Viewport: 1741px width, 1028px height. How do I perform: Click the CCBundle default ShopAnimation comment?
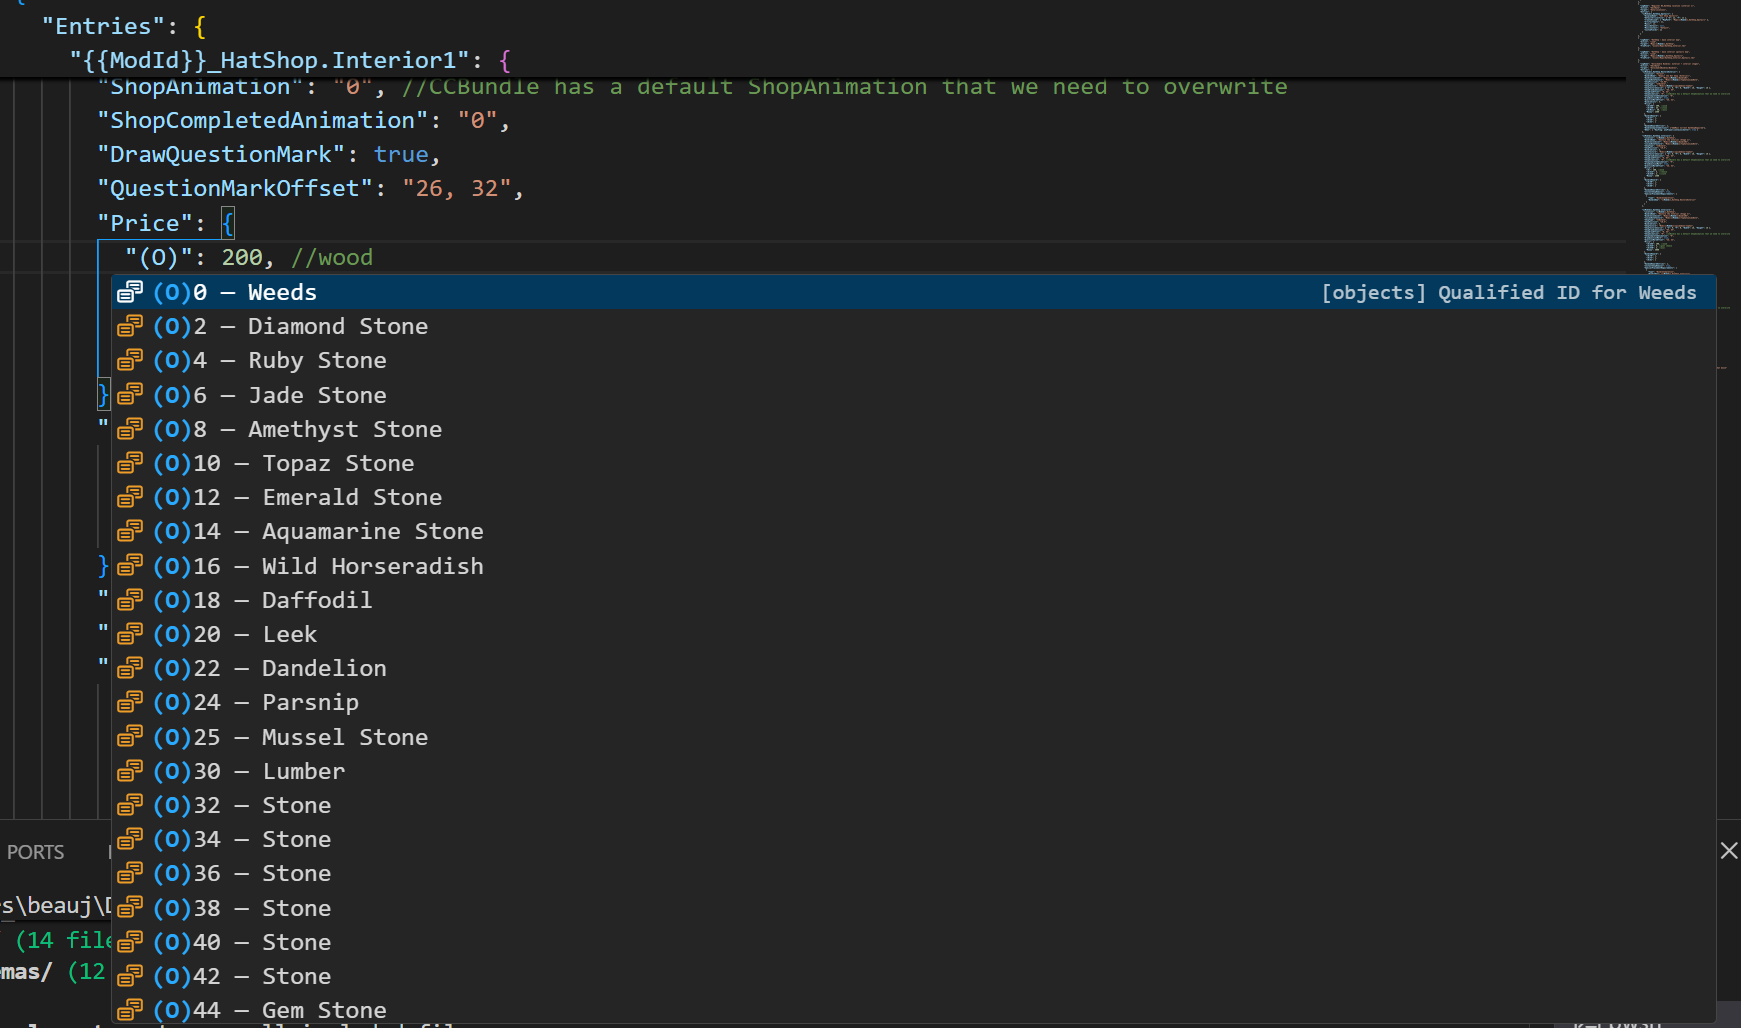(x=844, y=87)
